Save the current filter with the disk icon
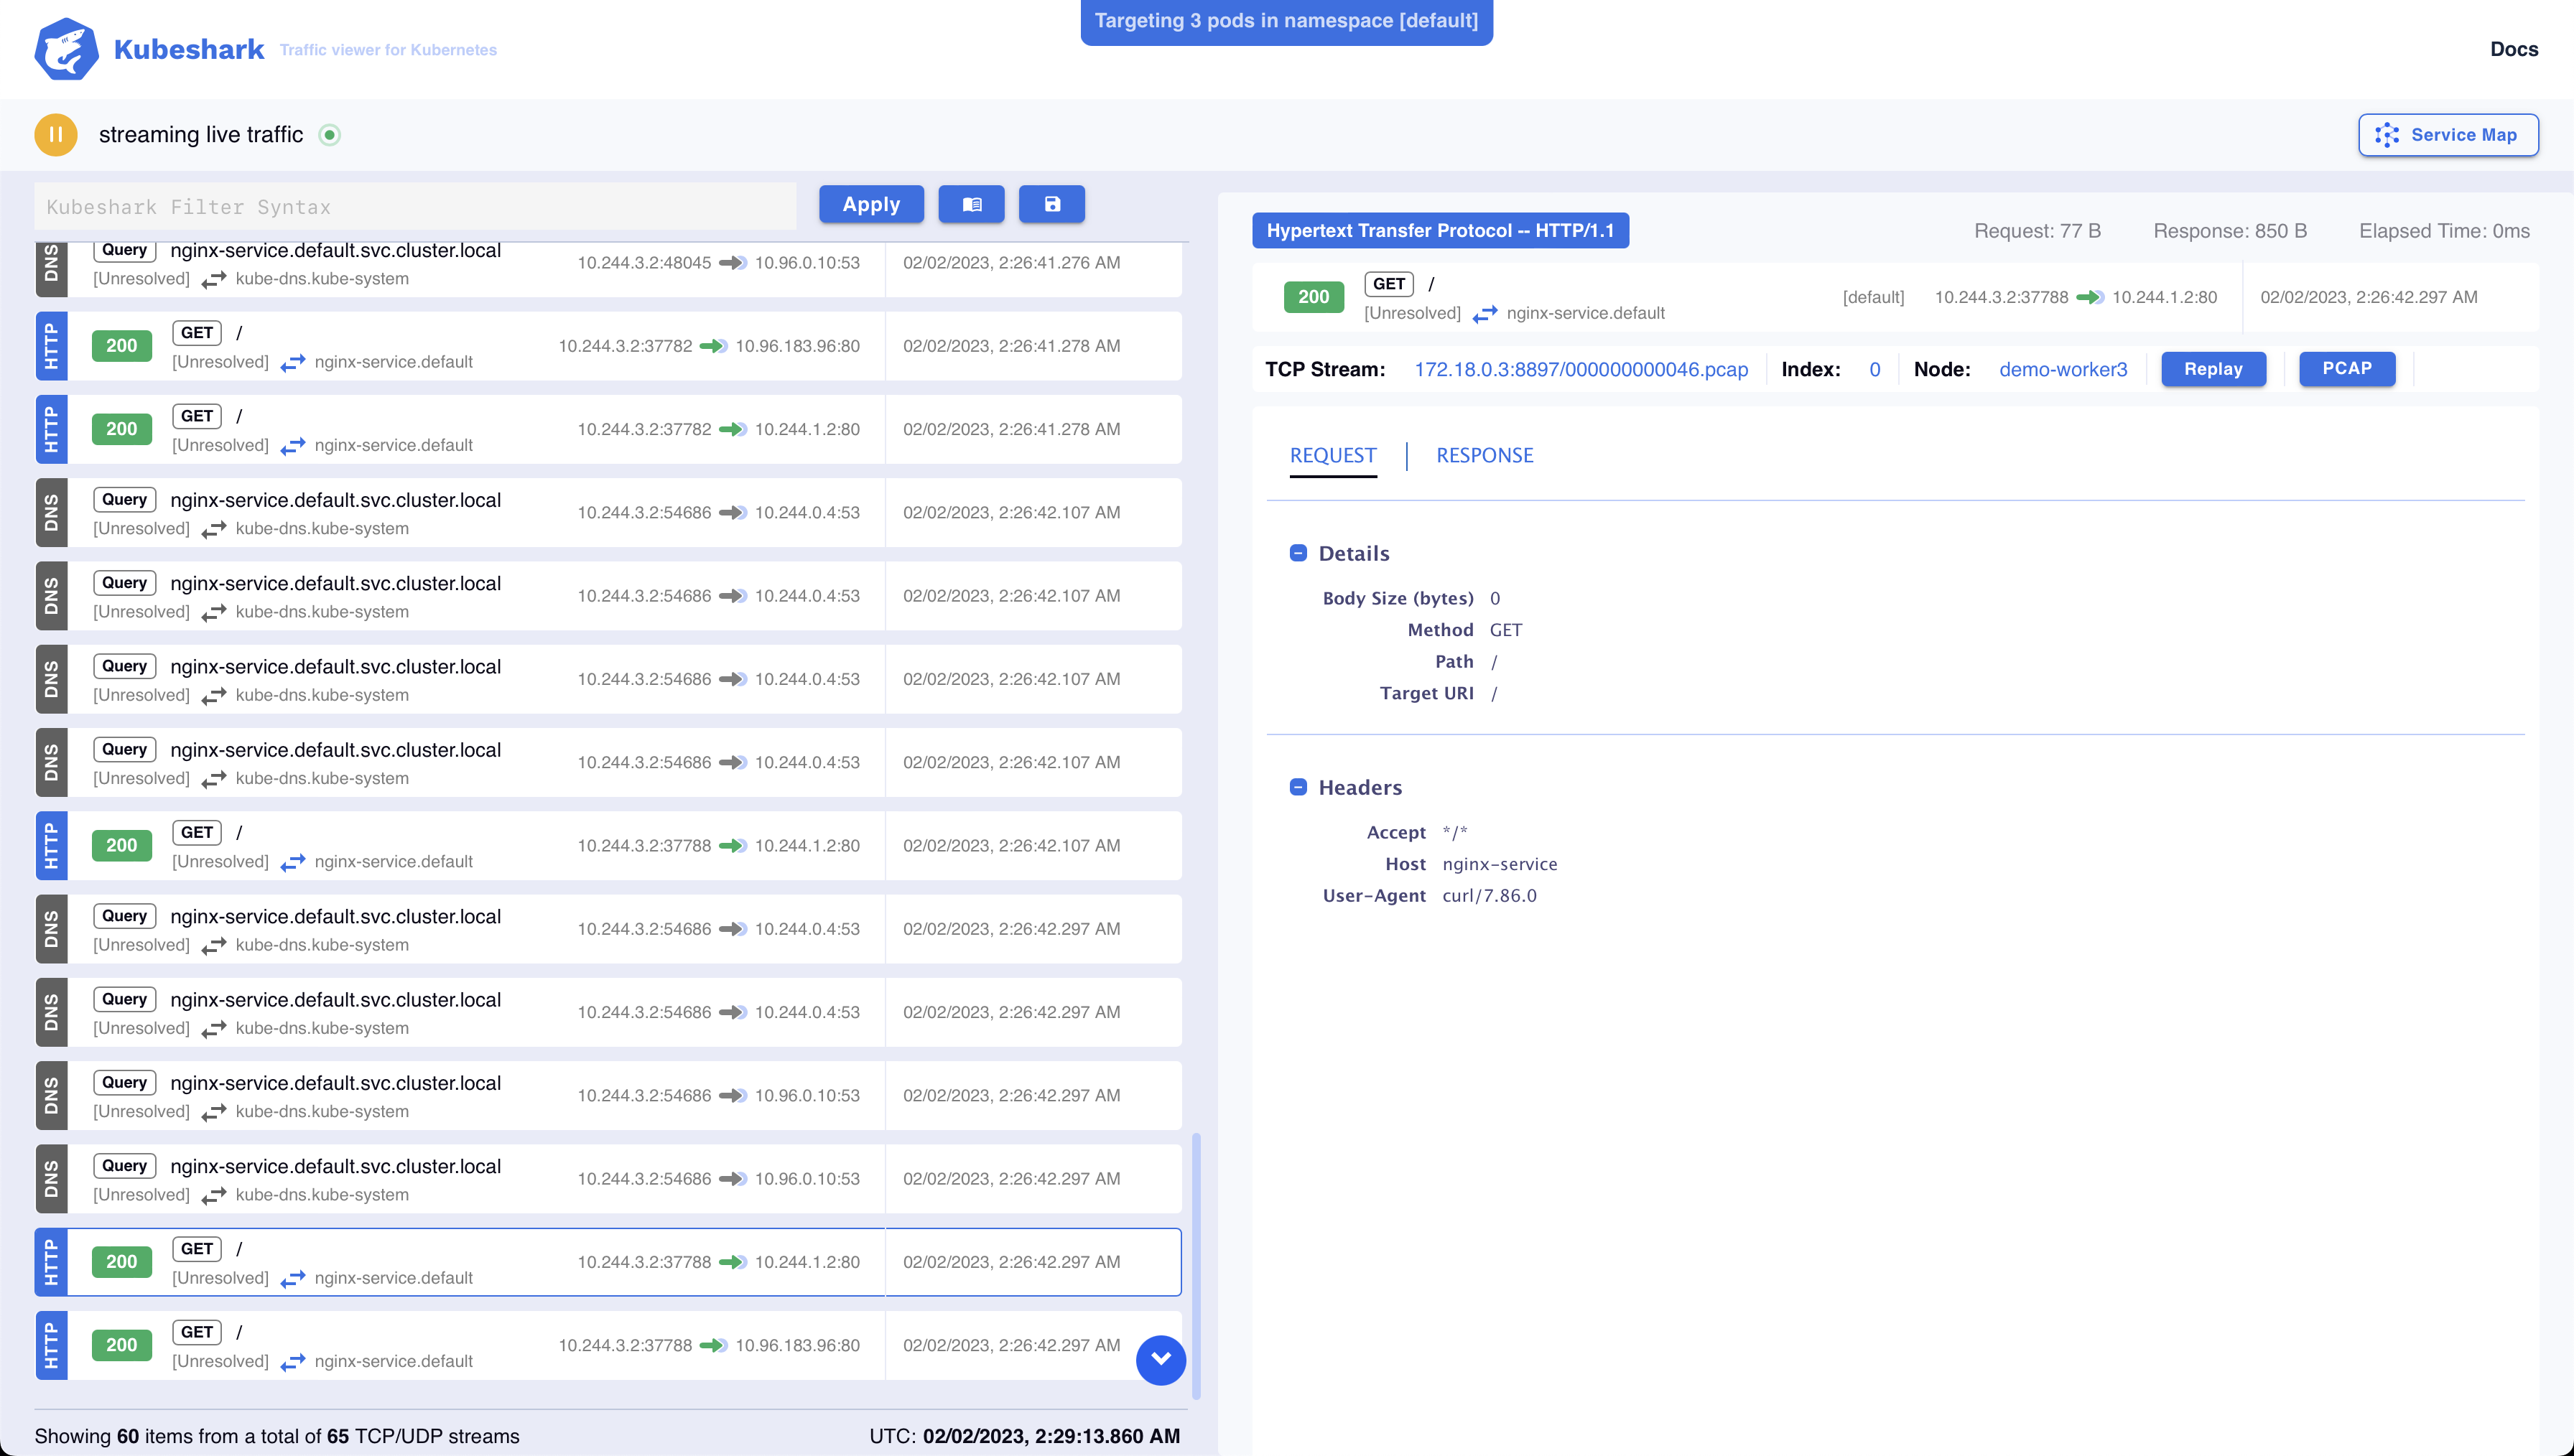The width and height of the screenshot is (2574, 1456). tap(1051, 204)
